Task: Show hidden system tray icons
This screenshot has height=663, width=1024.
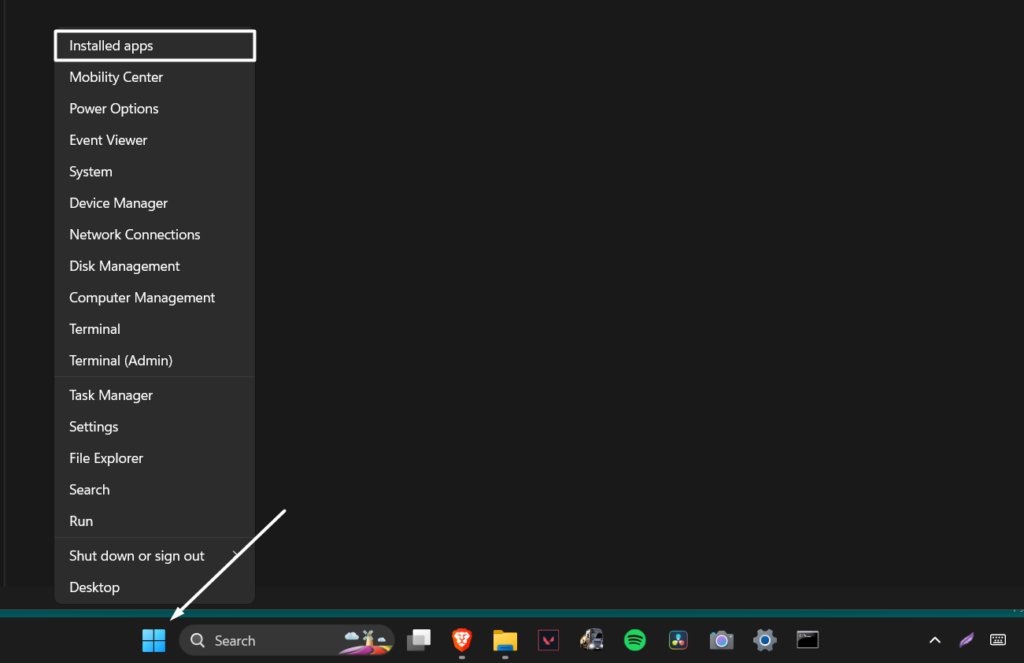Action: tap(935, 640)
